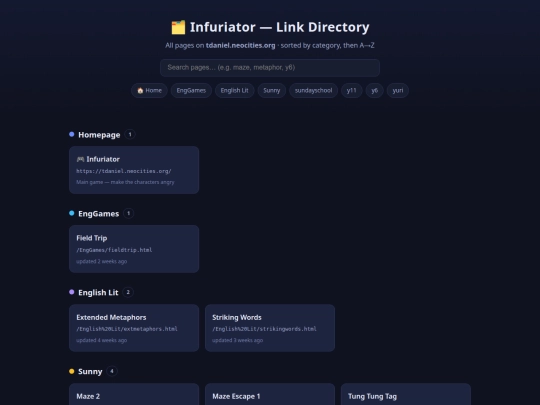Click the folder icon beside the Infuriator title

178,27
